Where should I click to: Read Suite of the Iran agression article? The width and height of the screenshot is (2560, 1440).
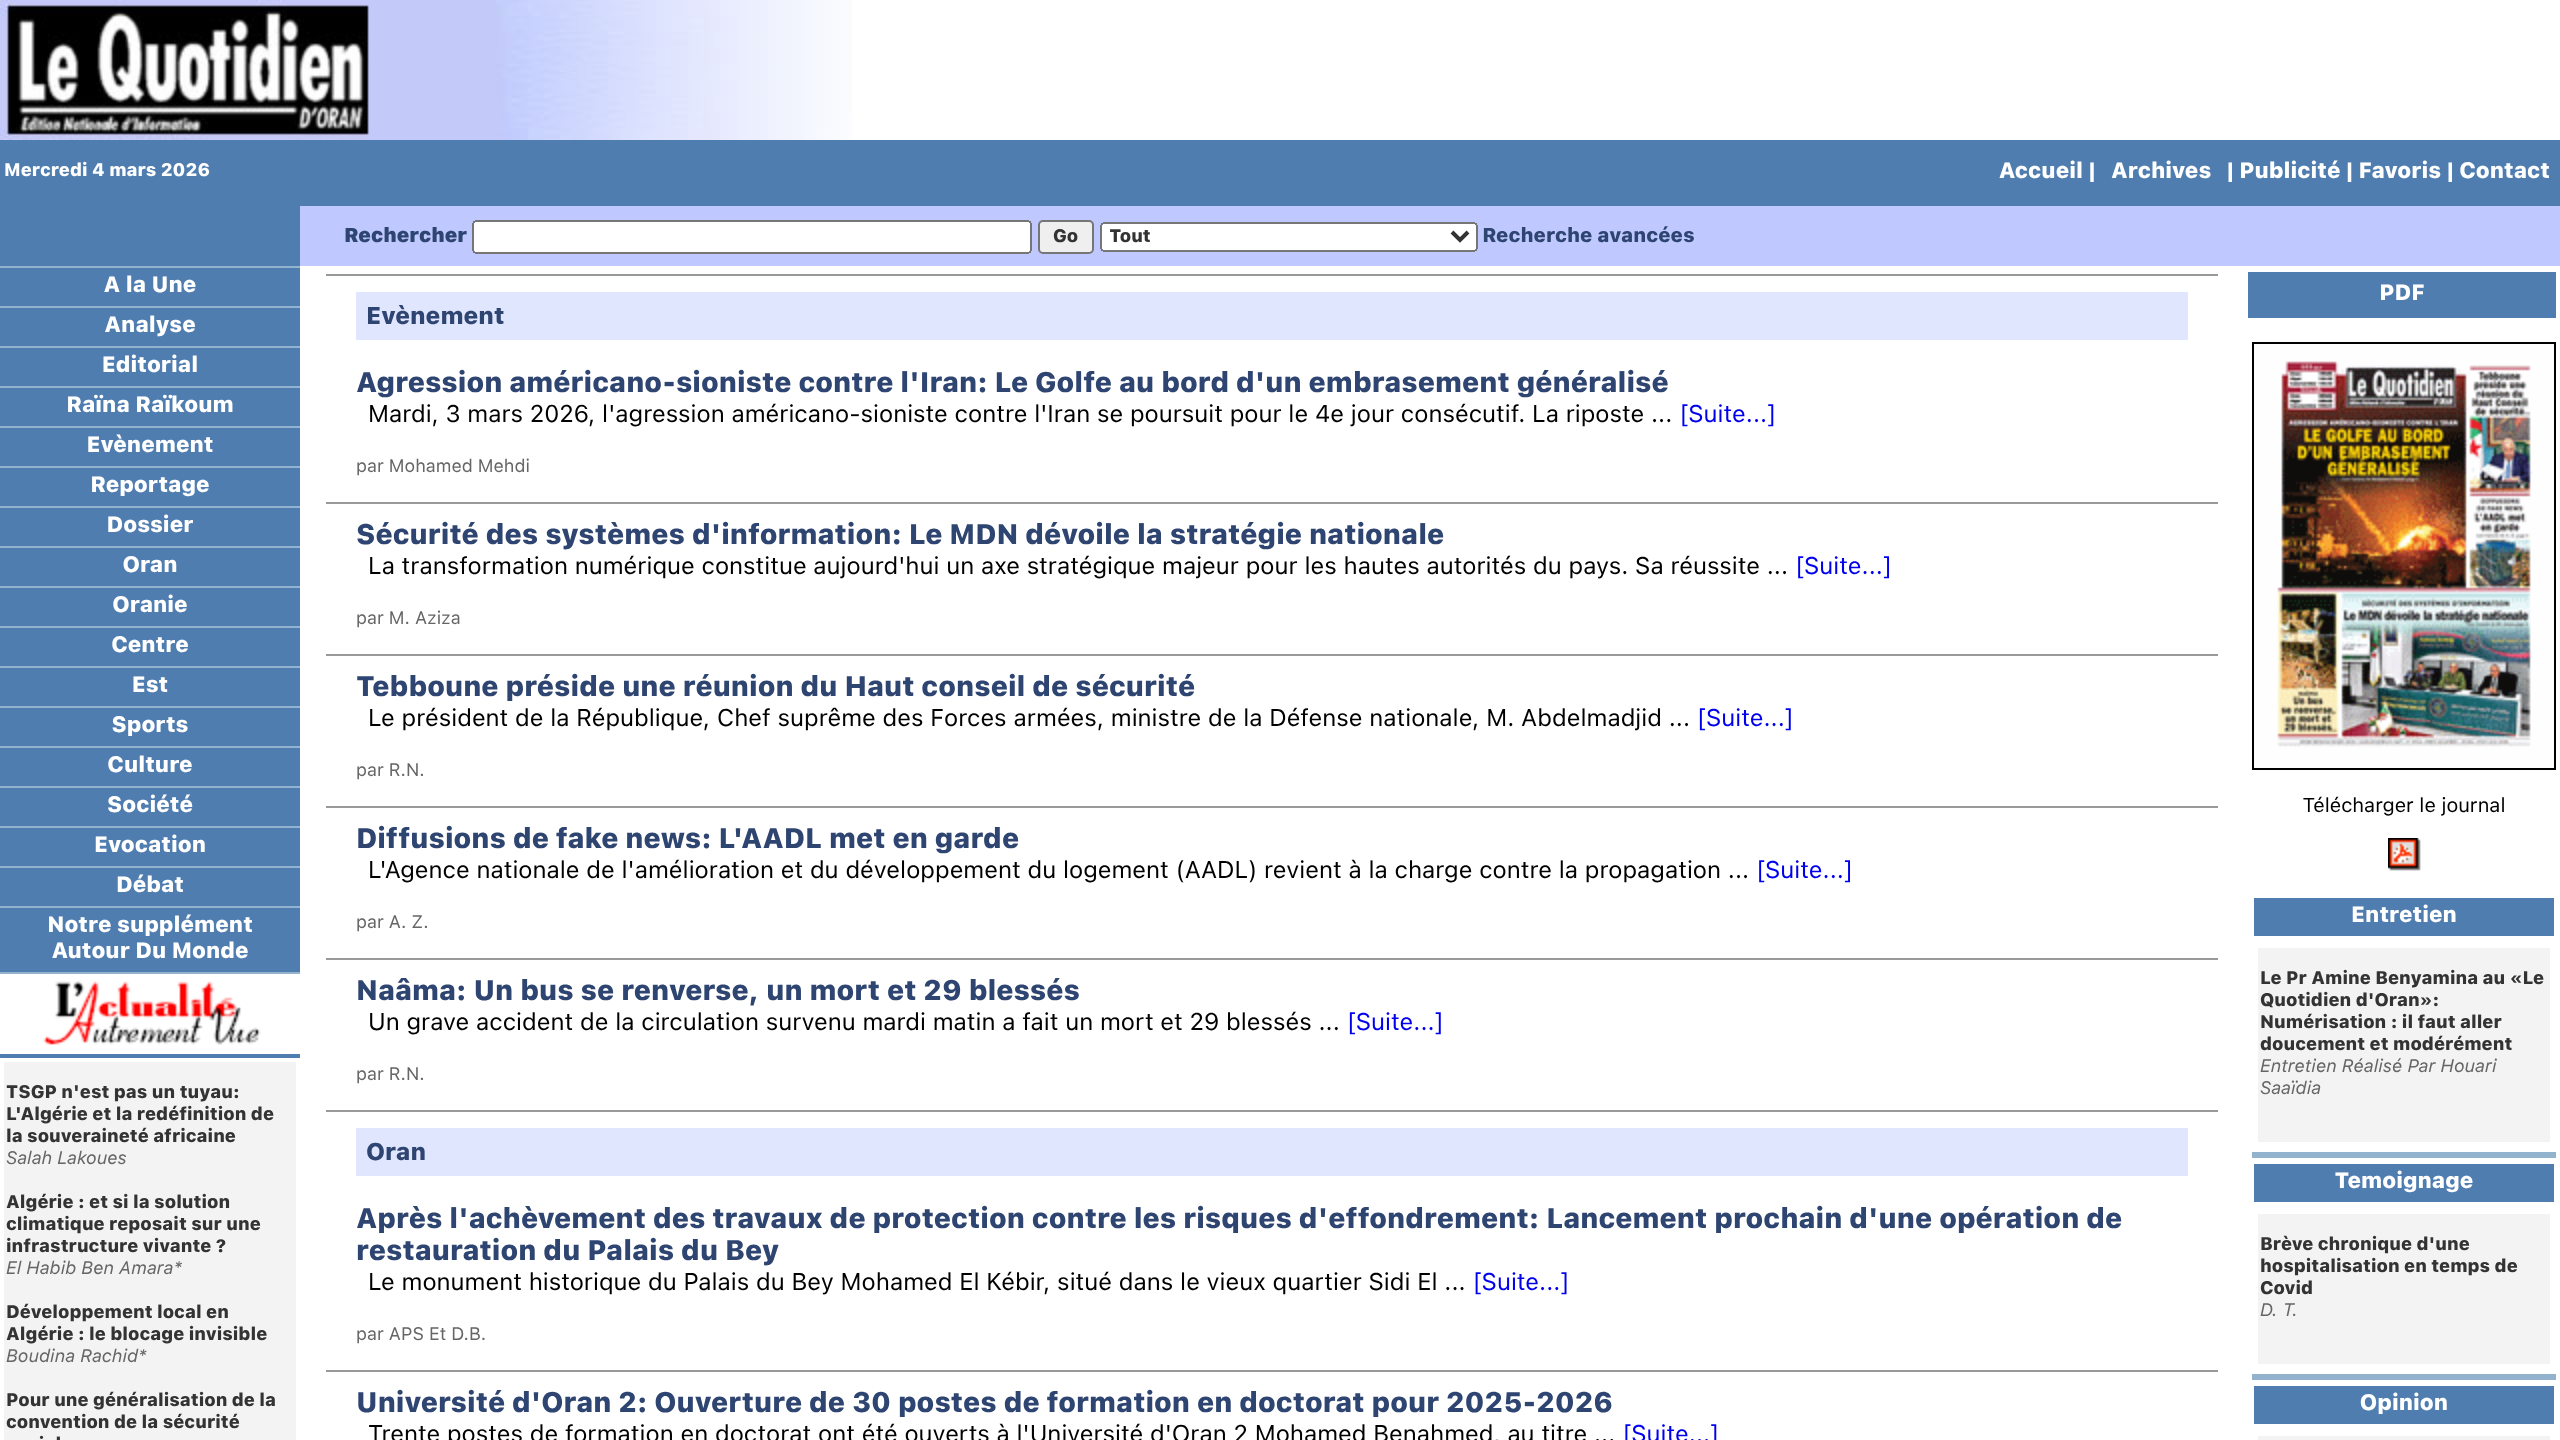[x=1726, y=413]
